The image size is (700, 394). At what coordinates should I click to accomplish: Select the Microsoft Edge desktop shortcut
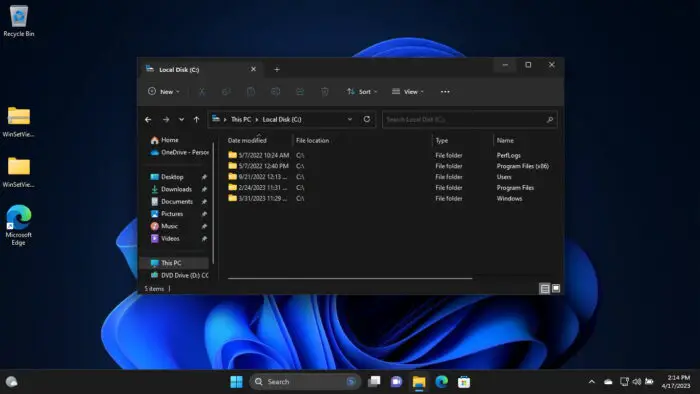click(x=19, y=225)
